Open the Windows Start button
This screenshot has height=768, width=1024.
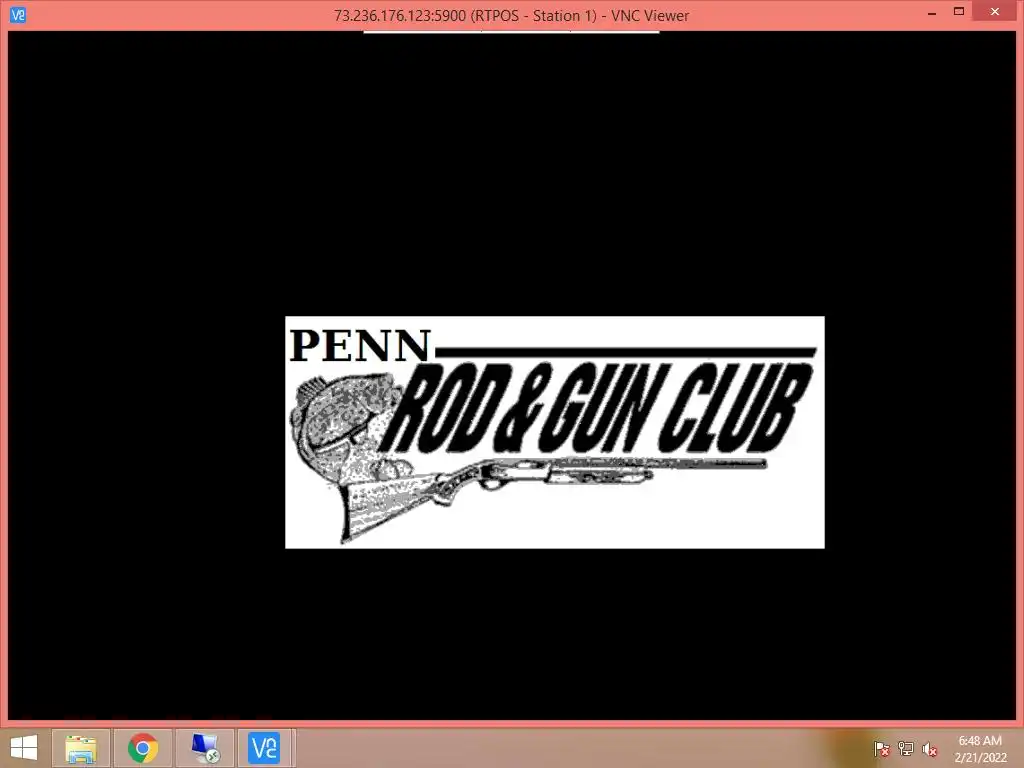pyautogui.click(x=24, y=748)
